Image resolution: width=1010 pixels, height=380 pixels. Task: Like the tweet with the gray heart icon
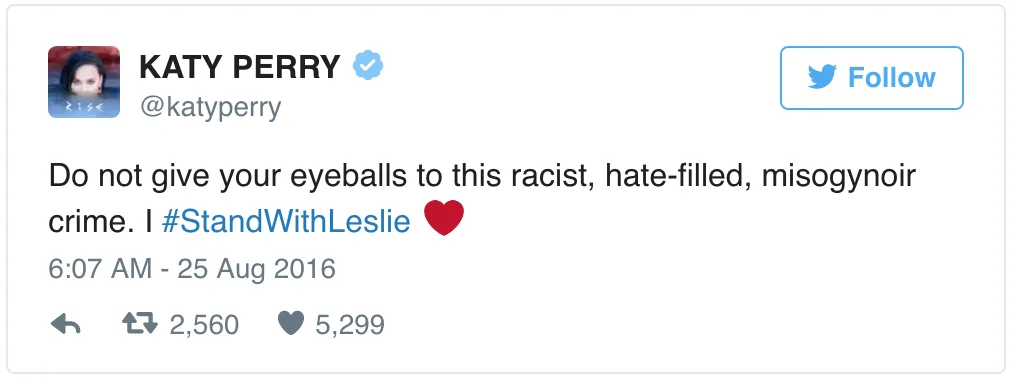pyautogui.click(x=291, y=325)
